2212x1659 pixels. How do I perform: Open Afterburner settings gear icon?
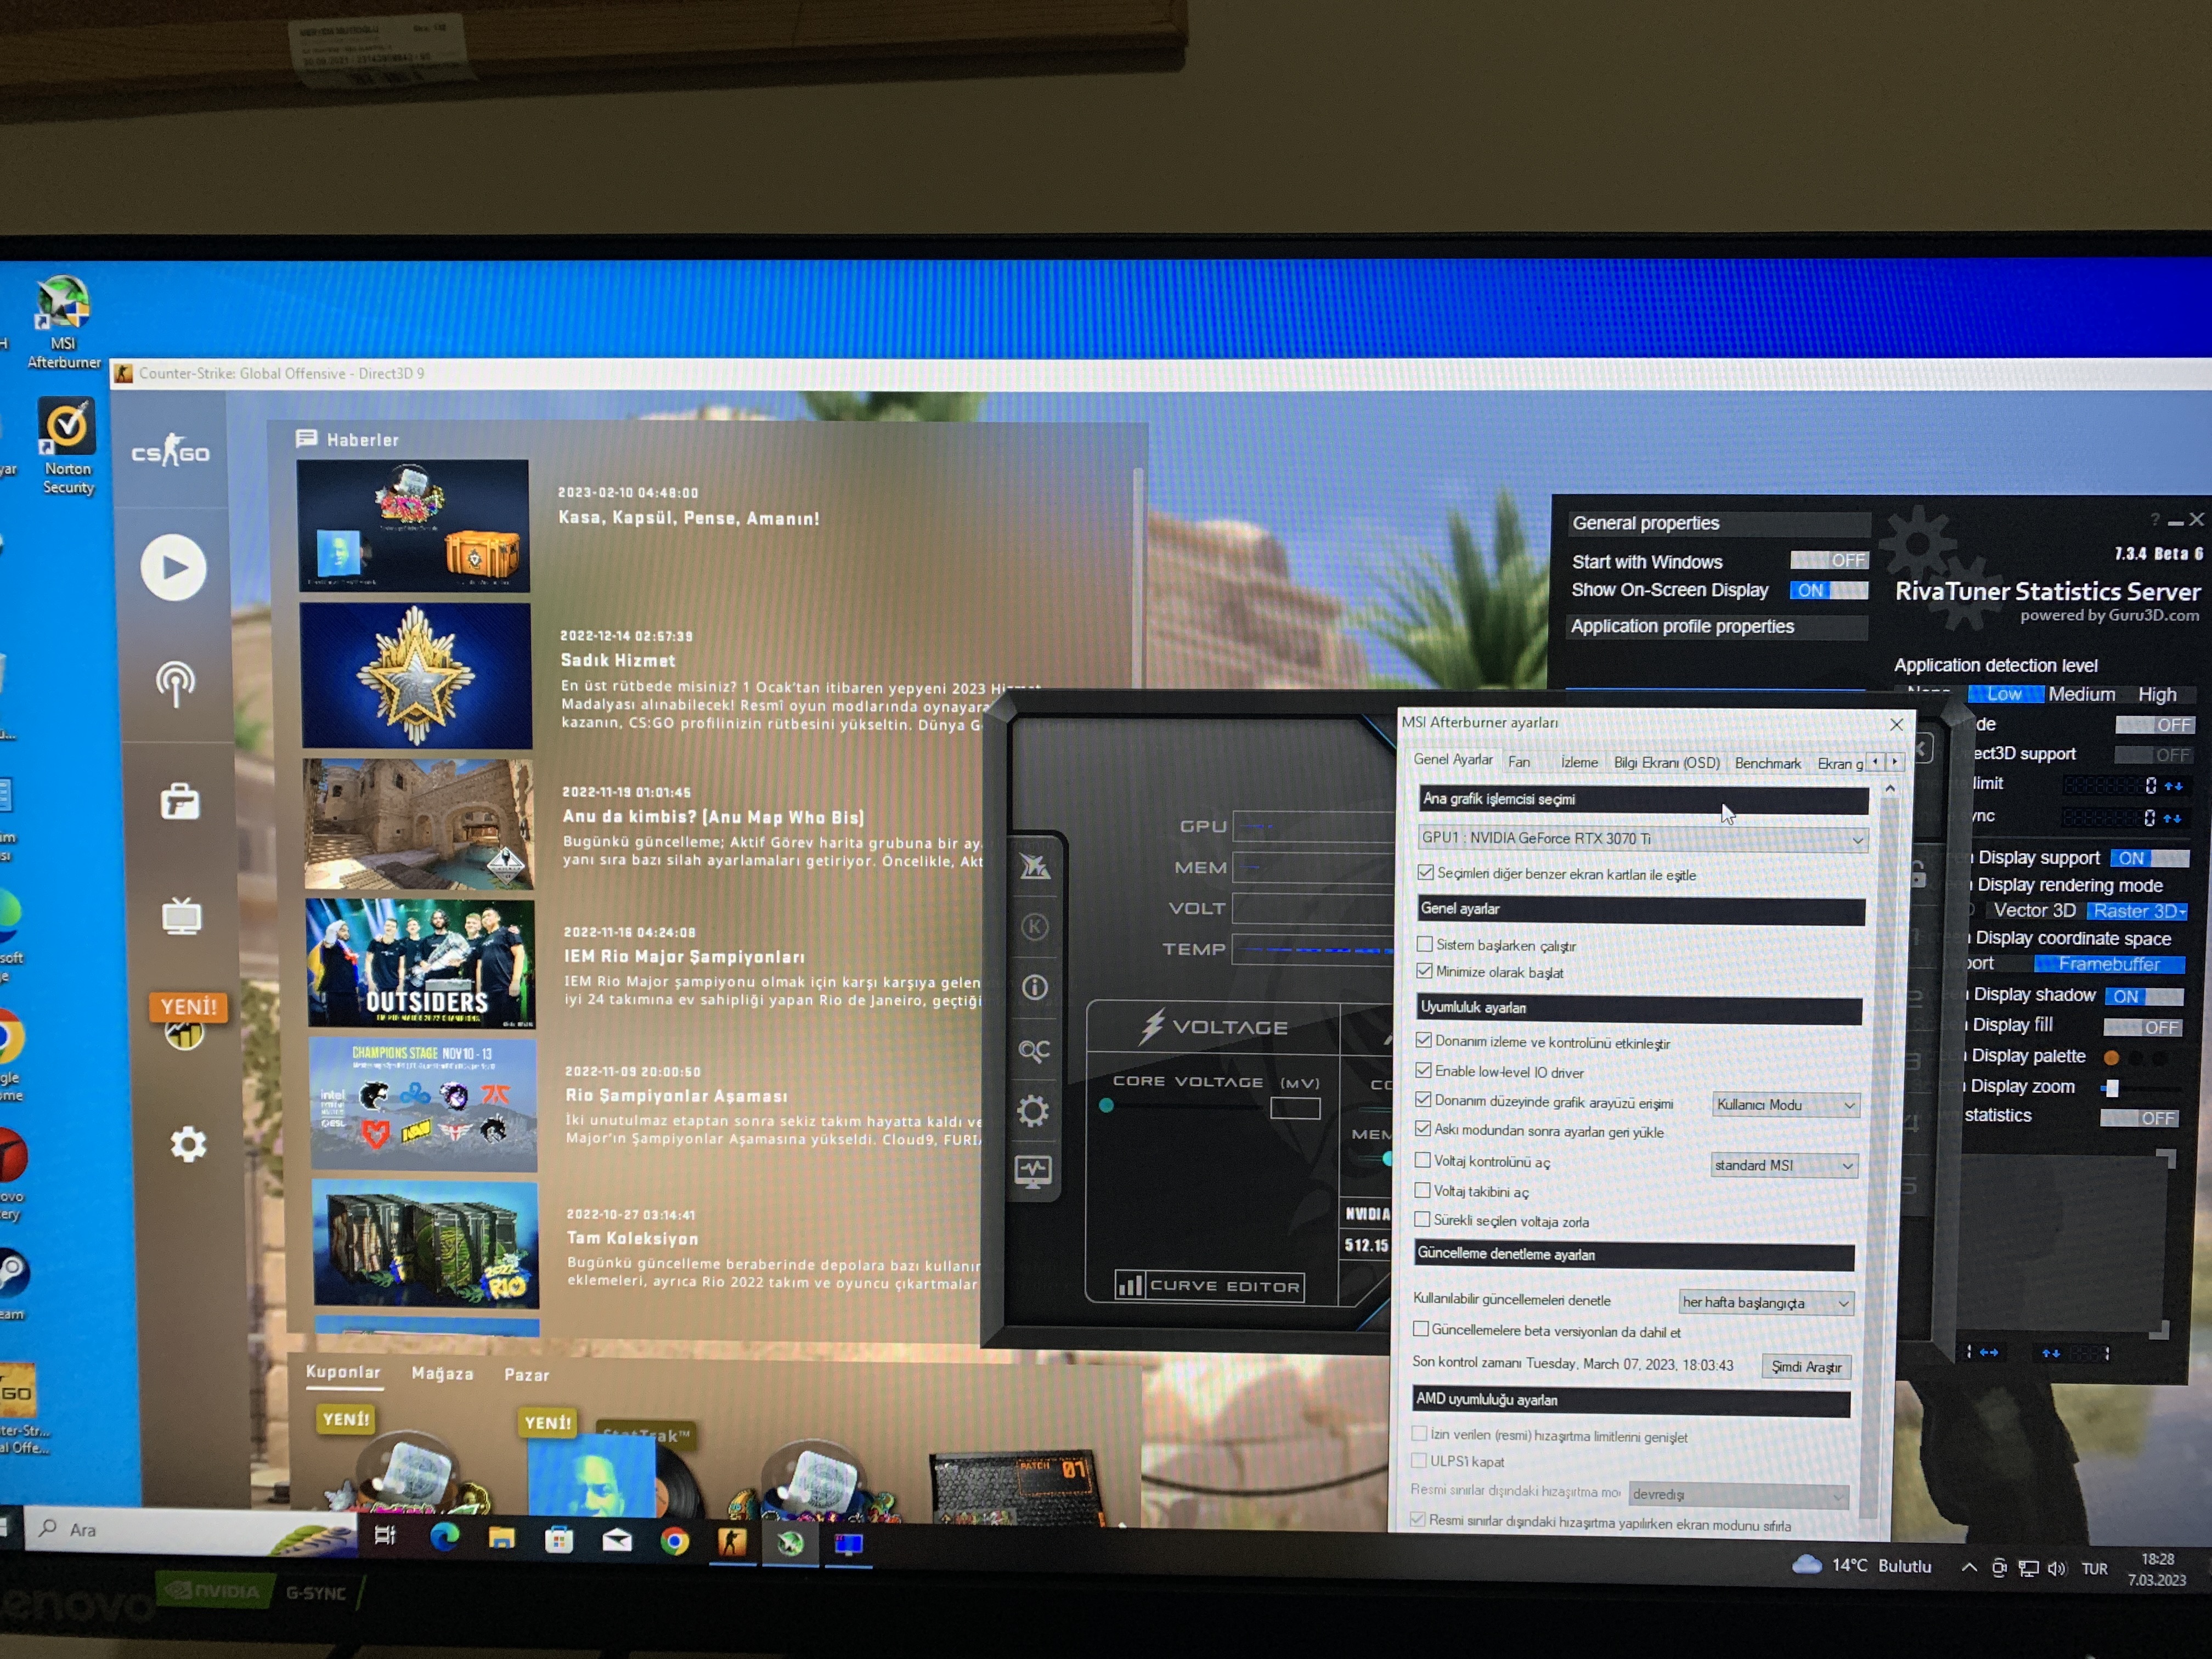[1033, 1110]
